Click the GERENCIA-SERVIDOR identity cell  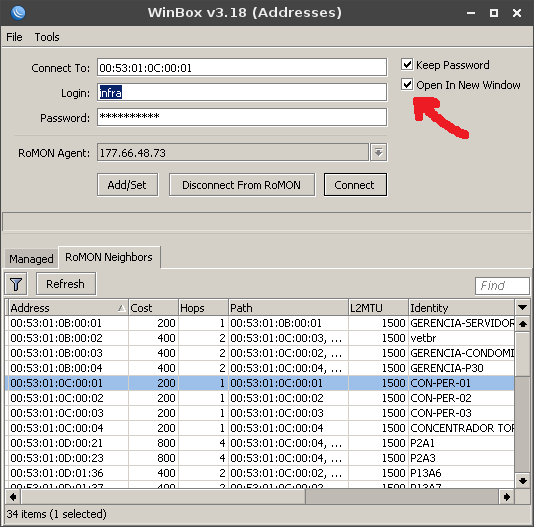[462, 323]
